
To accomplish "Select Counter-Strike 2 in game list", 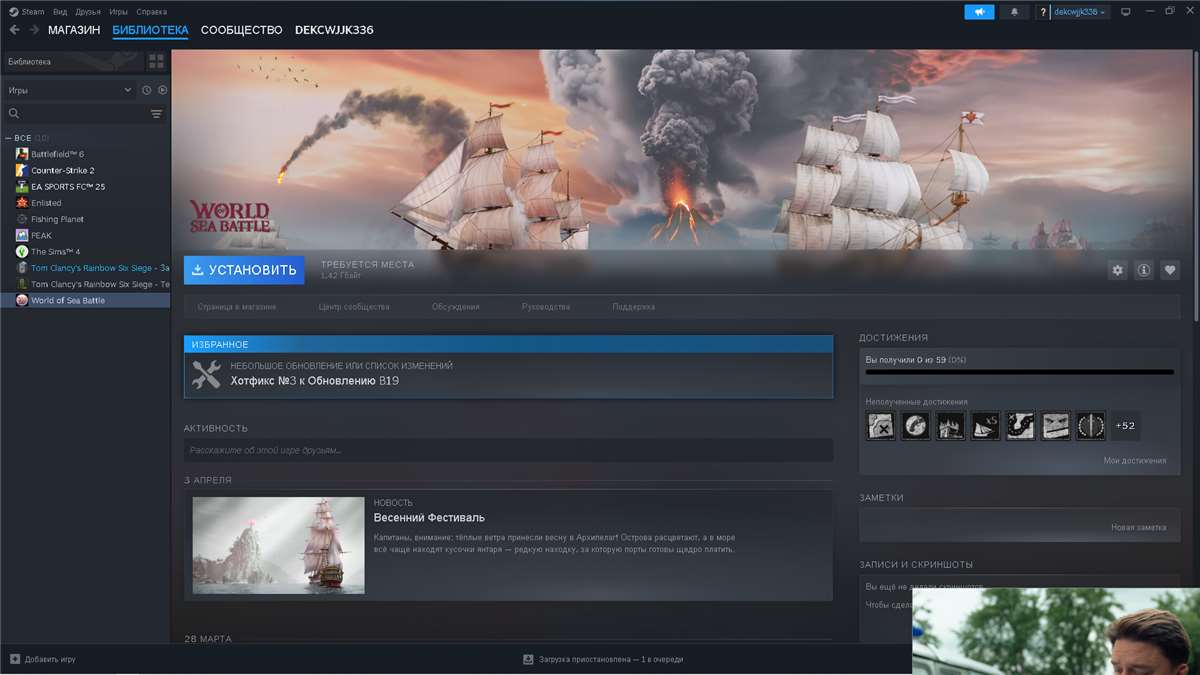I will (x=62, y=170).
